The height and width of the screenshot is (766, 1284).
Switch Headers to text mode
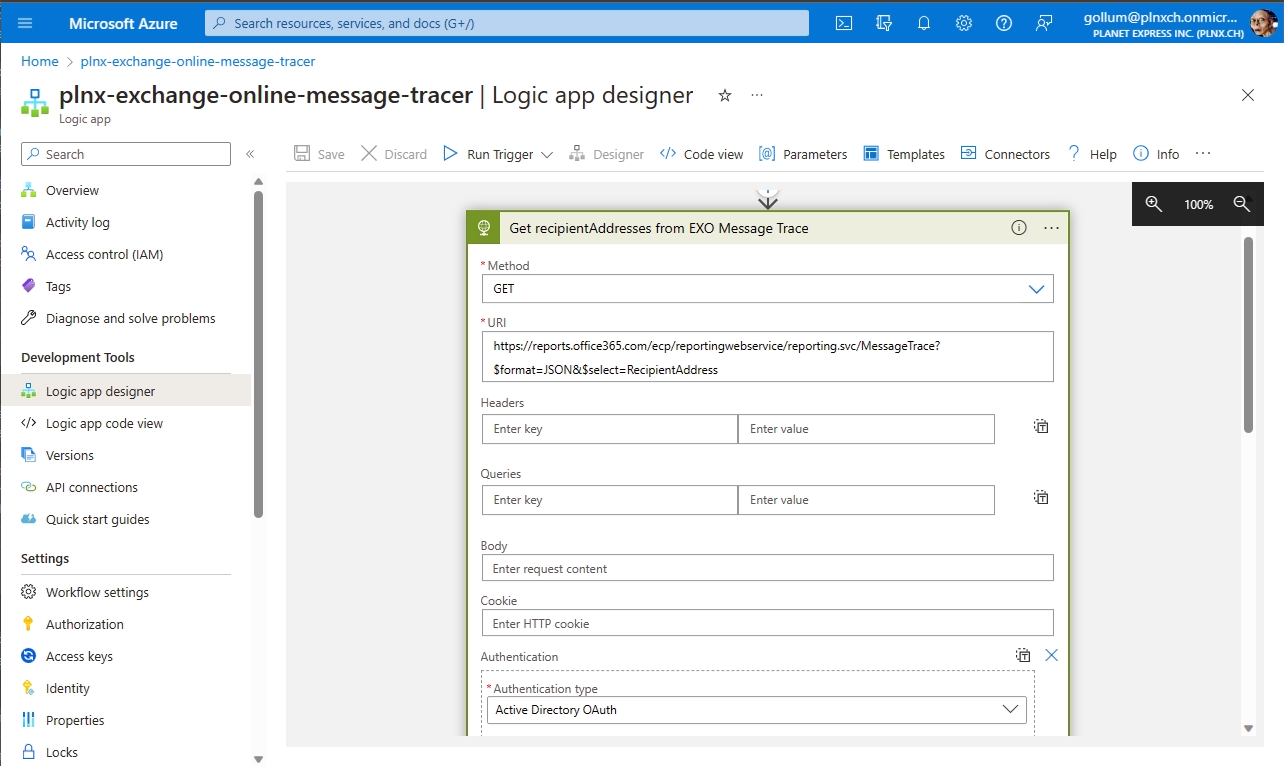1040,426
